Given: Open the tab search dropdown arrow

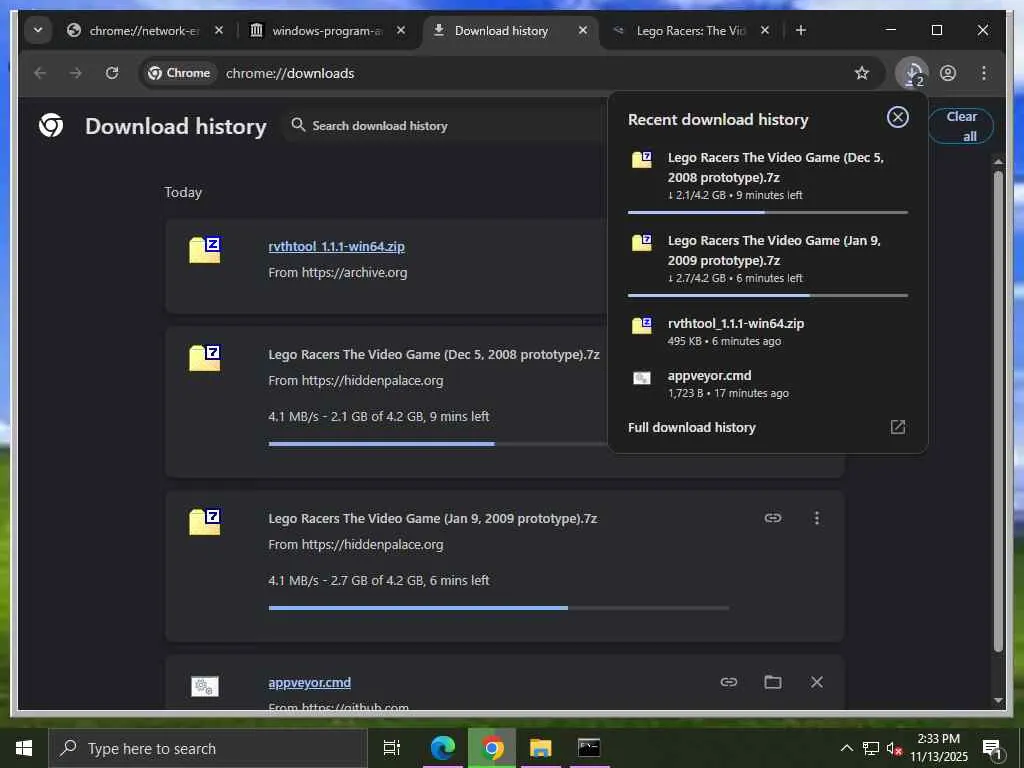Looking at the screenshot, I should tap(38, 30).
